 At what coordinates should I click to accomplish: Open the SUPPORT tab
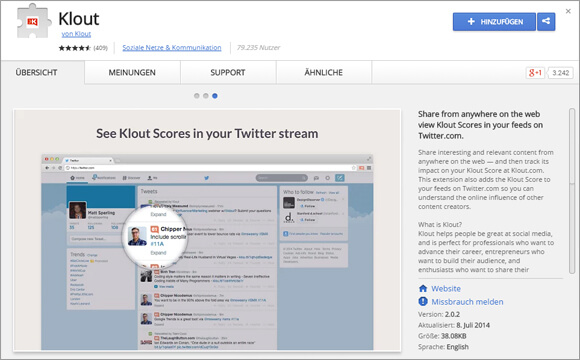228,73
